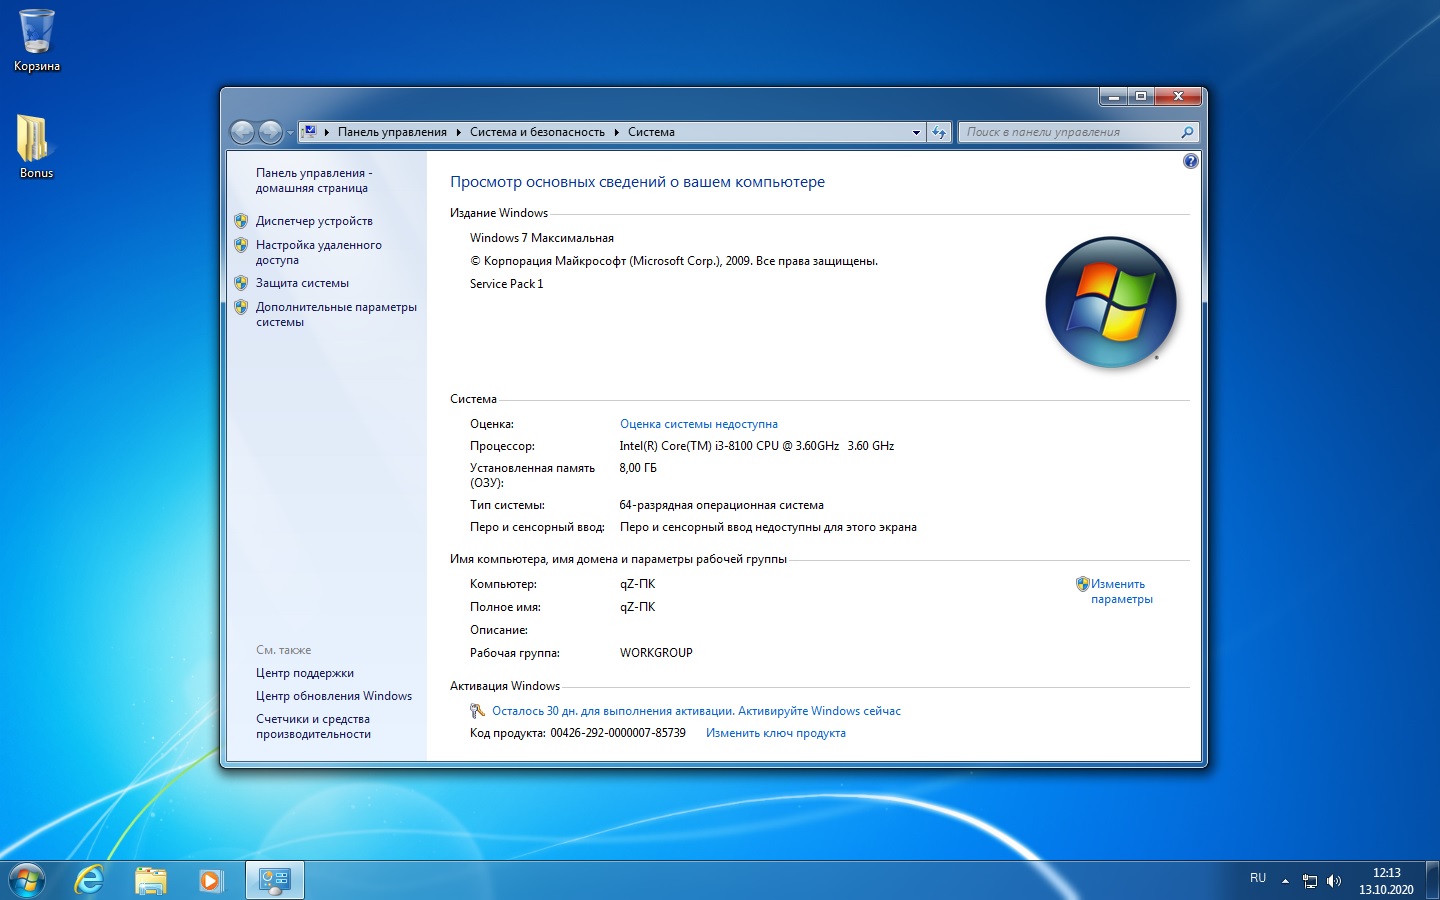Open Защита системы link

click(302, 283)
